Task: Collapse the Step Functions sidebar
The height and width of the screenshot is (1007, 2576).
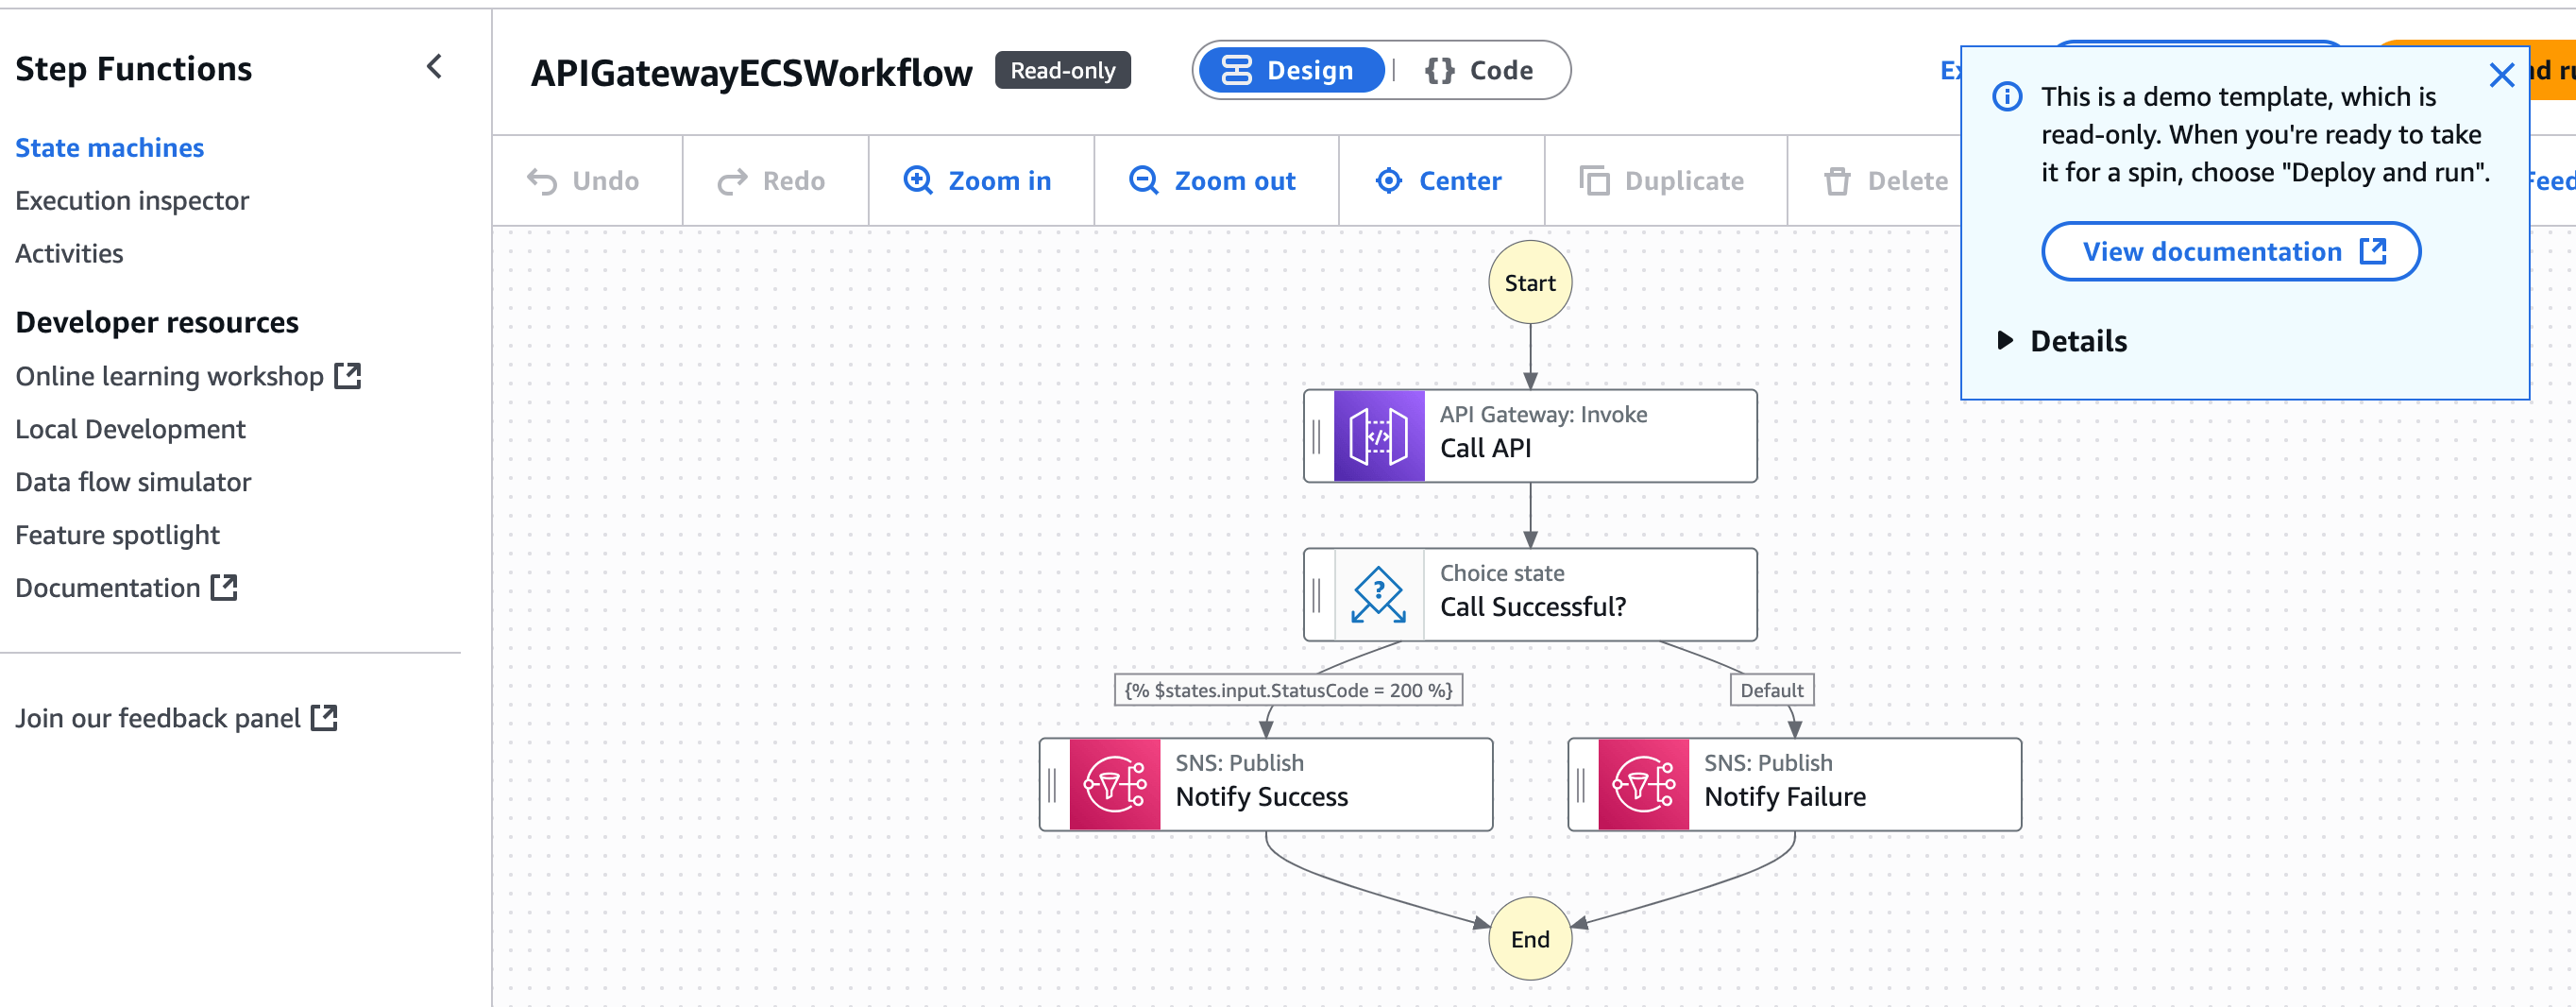Action: [434, 67]
